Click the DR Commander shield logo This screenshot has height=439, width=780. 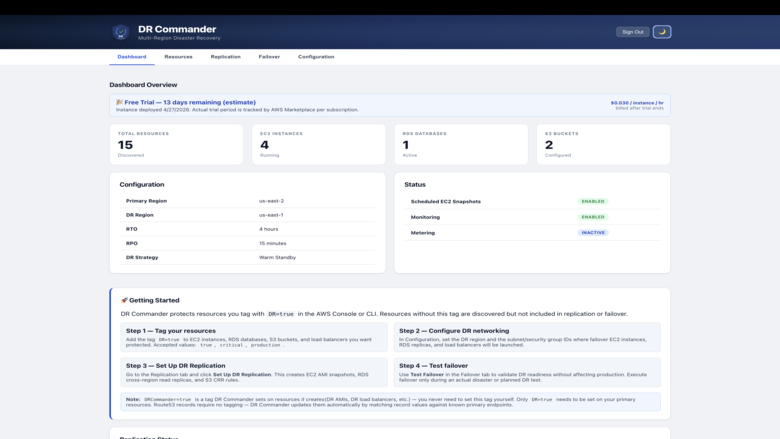click(x=120, y=32)
